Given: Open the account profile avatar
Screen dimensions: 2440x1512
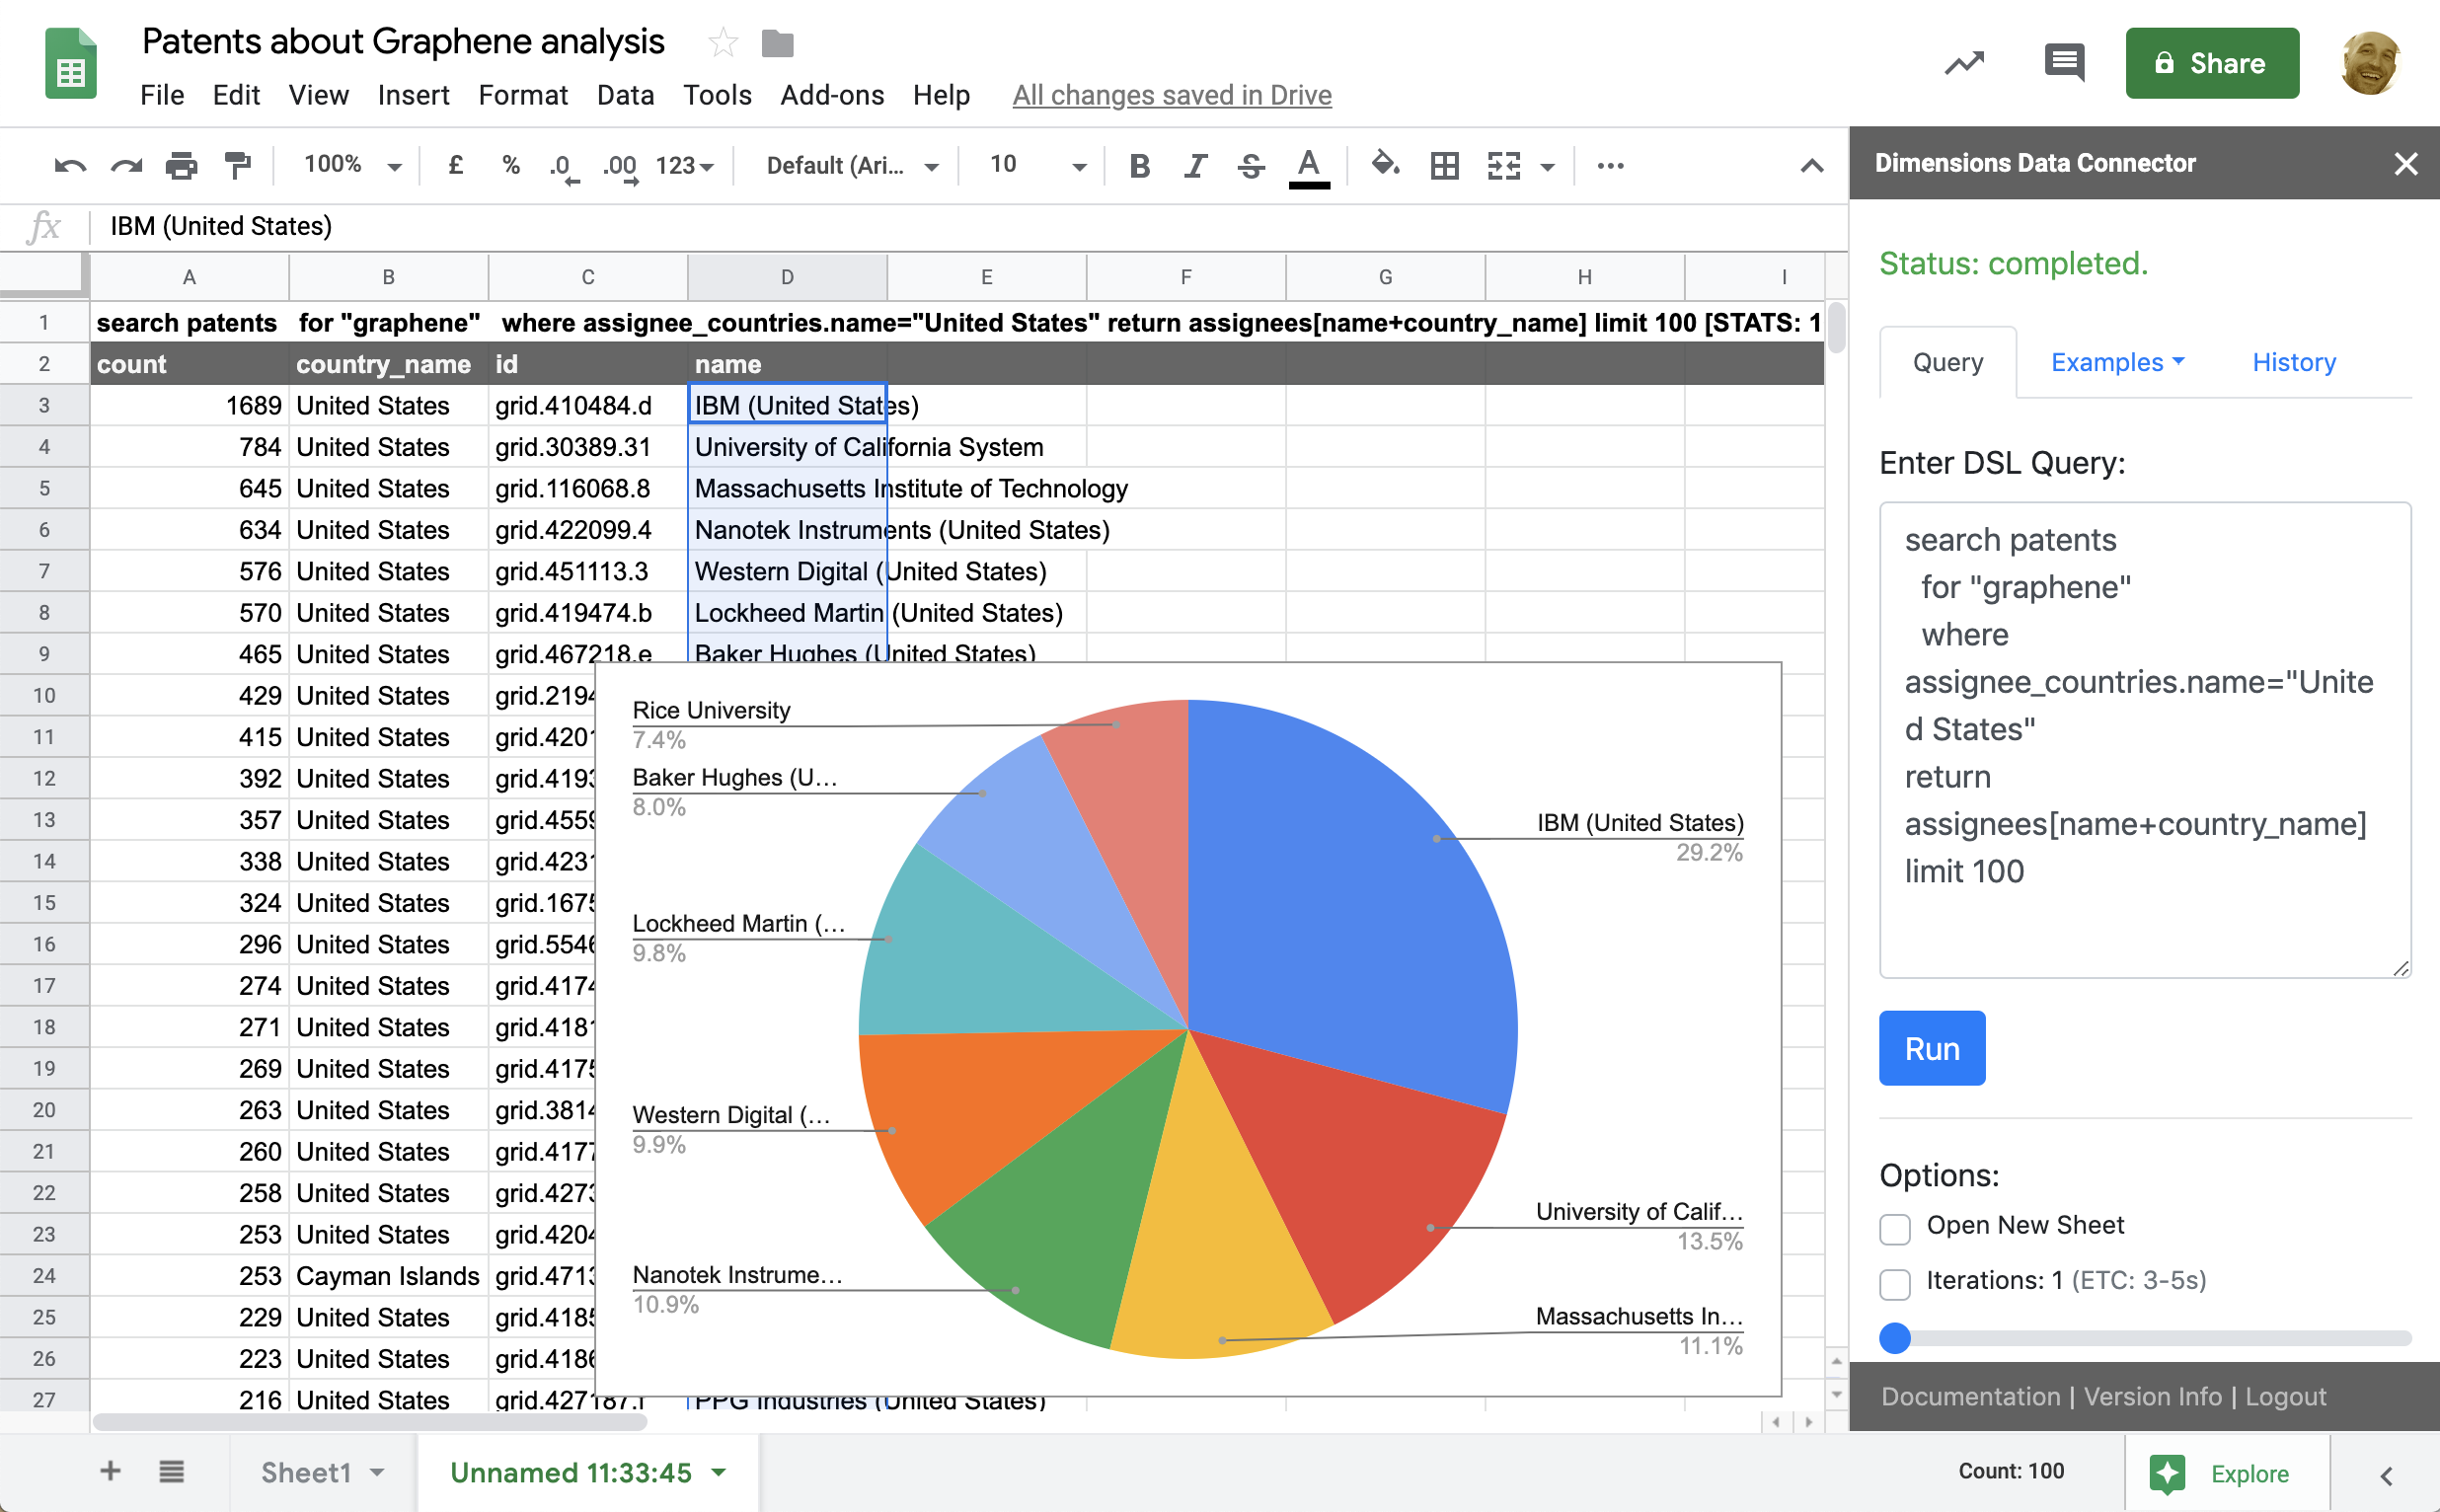Looking at the screenshot, I should coord(2370,63).
